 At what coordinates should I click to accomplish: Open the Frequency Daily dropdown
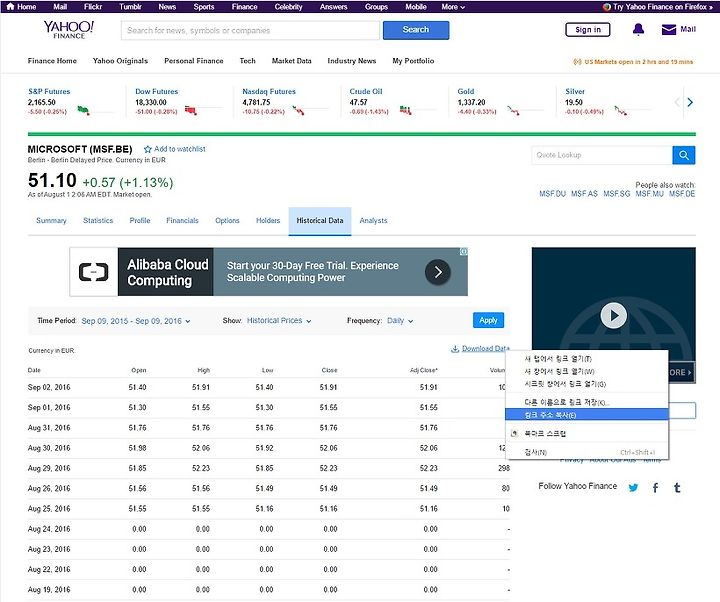coord(400,321)
